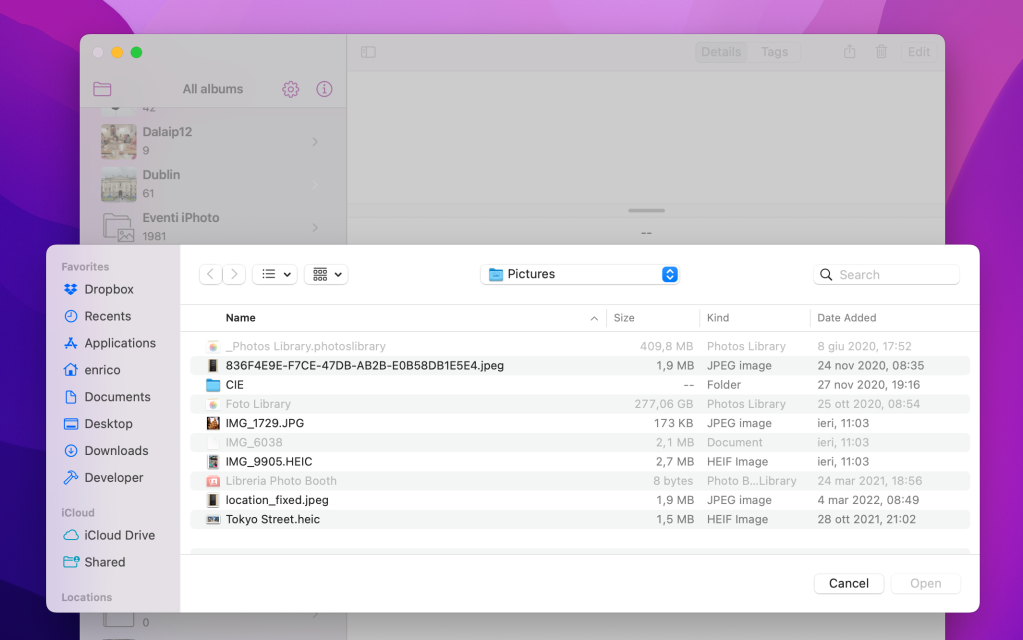The image size is (1023, 640).
Task: Open Dropbox in Favorites sidebar
Action: click(108, 289)
